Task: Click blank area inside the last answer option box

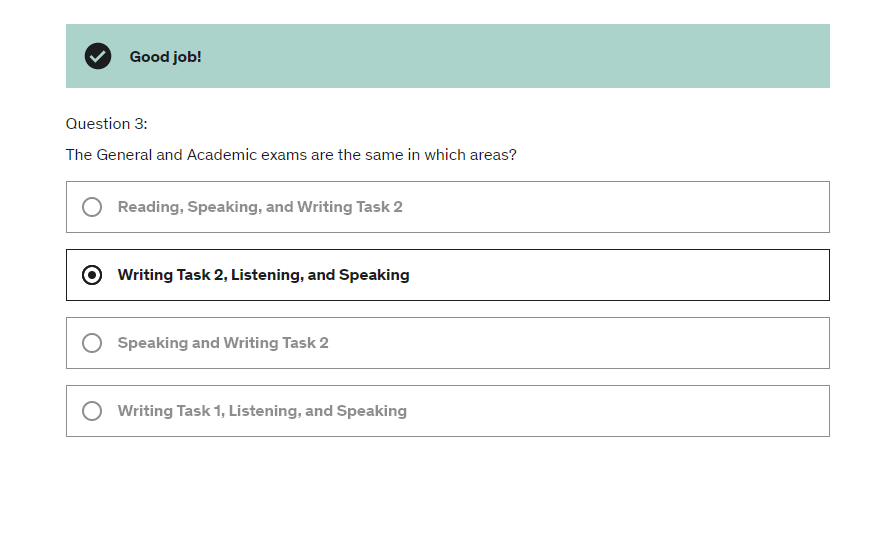Action: pos(620,411)
